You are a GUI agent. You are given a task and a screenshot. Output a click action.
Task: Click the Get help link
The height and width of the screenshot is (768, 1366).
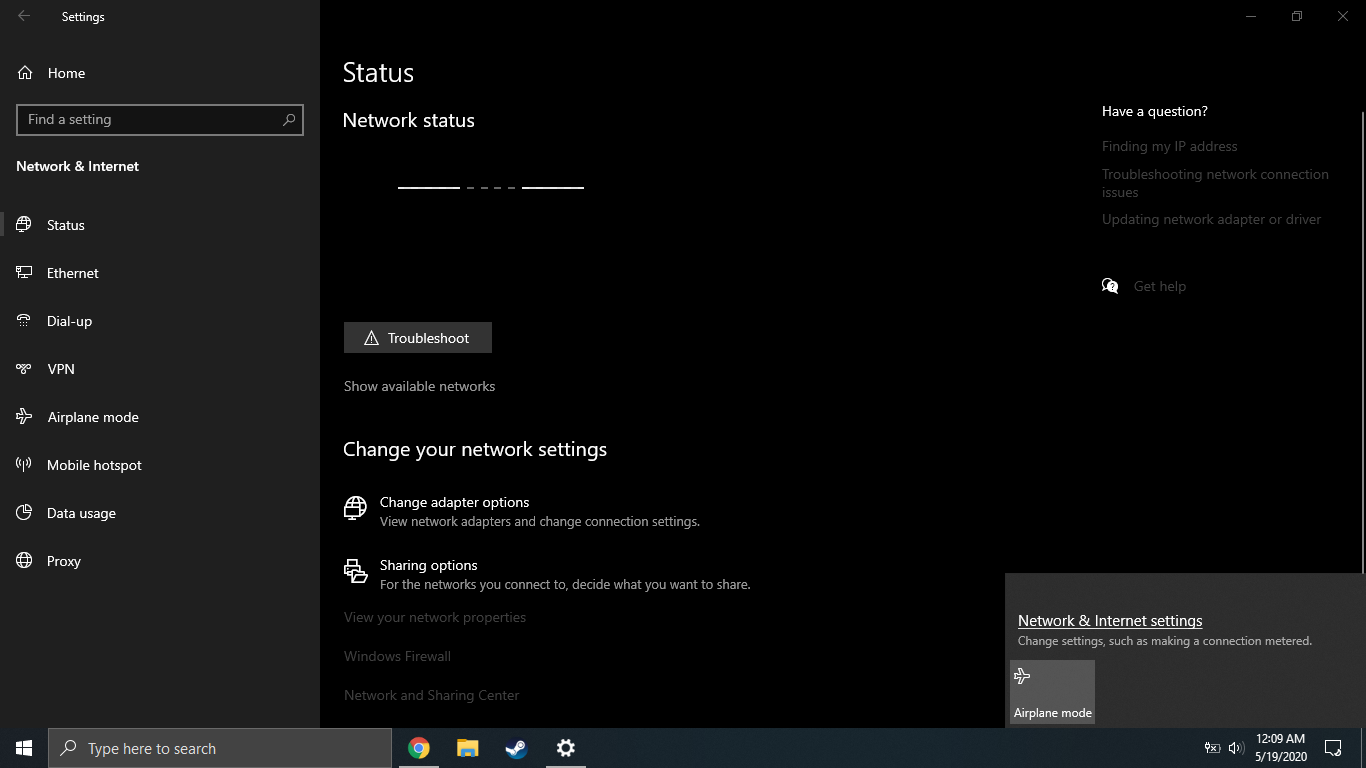pyautogui.click(x=1159, y=286)
